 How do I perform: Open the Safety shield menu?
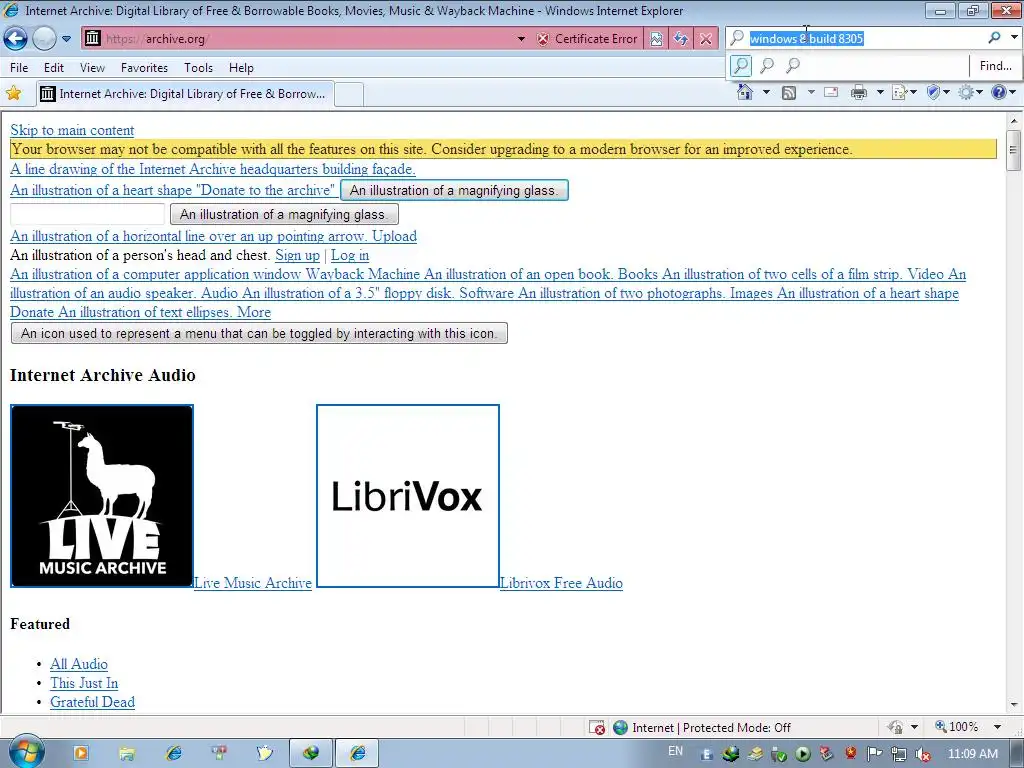[x=938, y=93]
